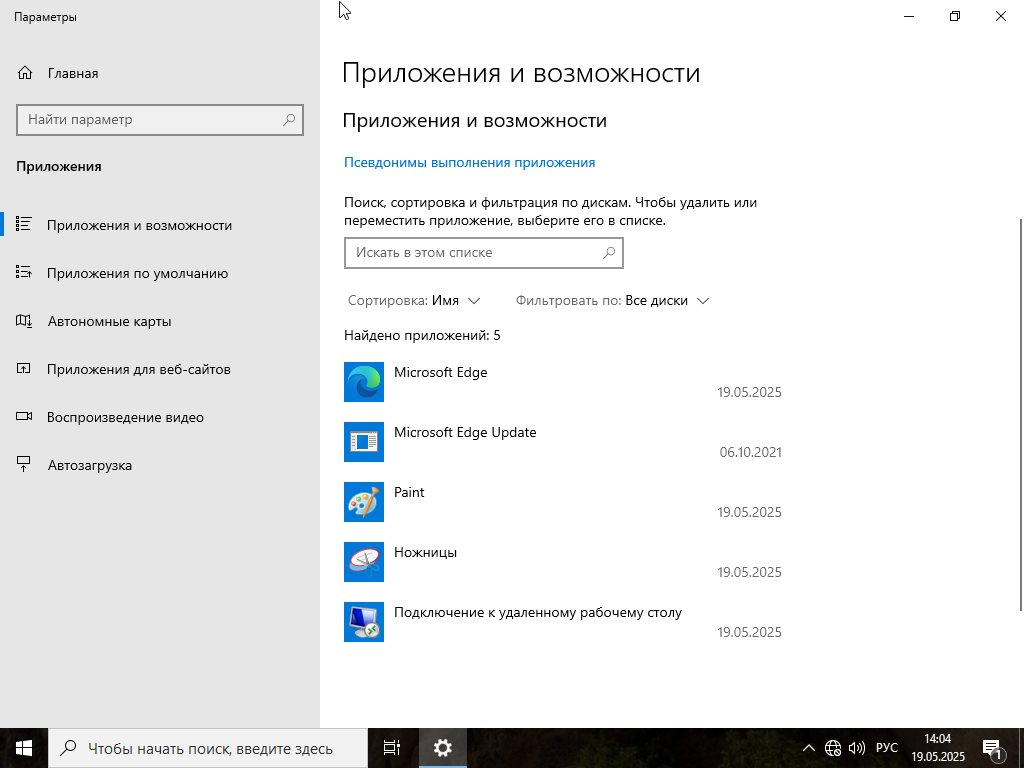1024x768 pixels.
Task: Click the Автозагрузка sidebar icon
Action: pyautogui.click(x=24, y=465)
